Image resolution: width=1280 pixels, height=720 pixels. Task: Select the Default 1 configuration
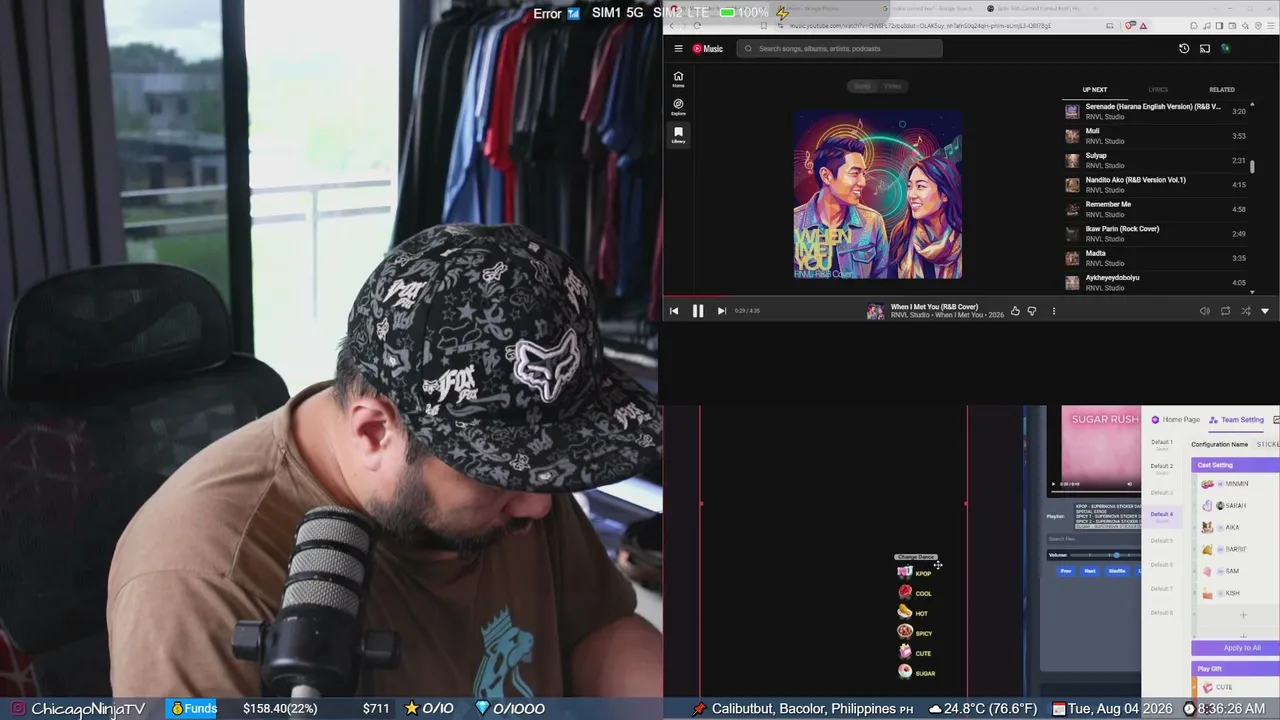tap(1162, 444)
